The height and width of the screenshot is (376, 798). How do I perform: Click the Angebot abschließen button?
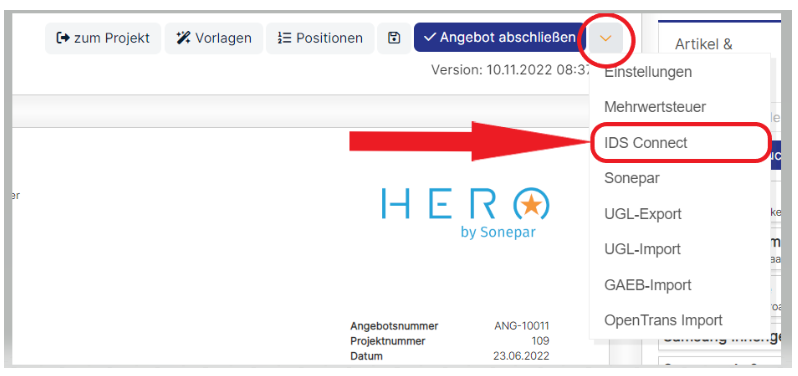(500, 38)
